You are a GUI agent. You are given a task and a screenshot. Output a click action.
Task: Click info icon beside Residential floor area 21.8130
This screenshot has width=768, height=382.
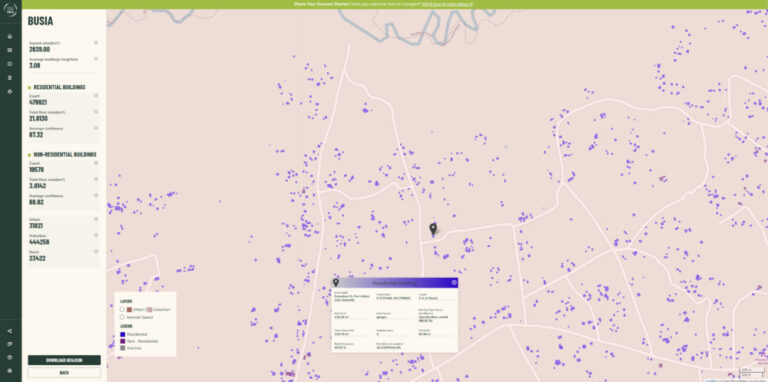[x=96, y=112]
